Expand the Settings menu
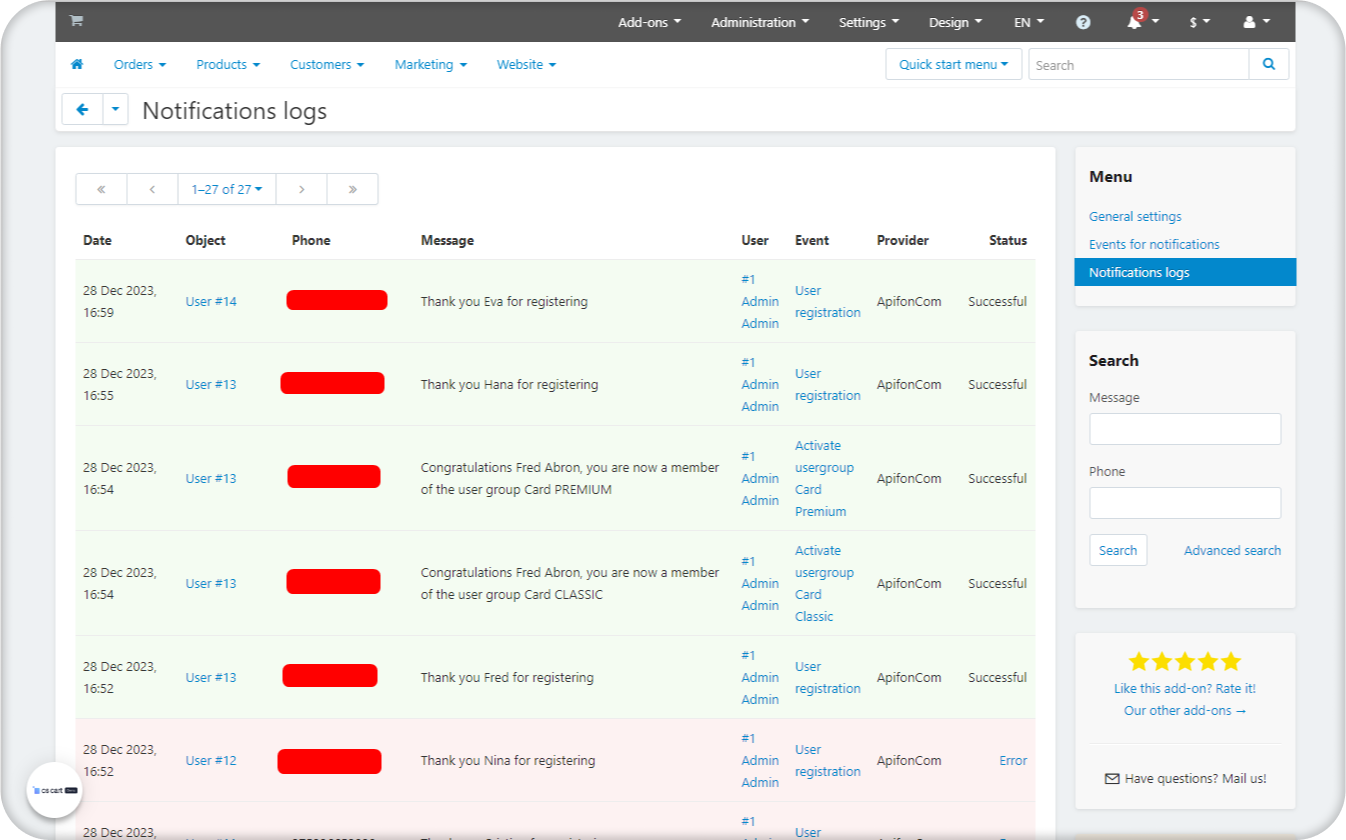 869,22
